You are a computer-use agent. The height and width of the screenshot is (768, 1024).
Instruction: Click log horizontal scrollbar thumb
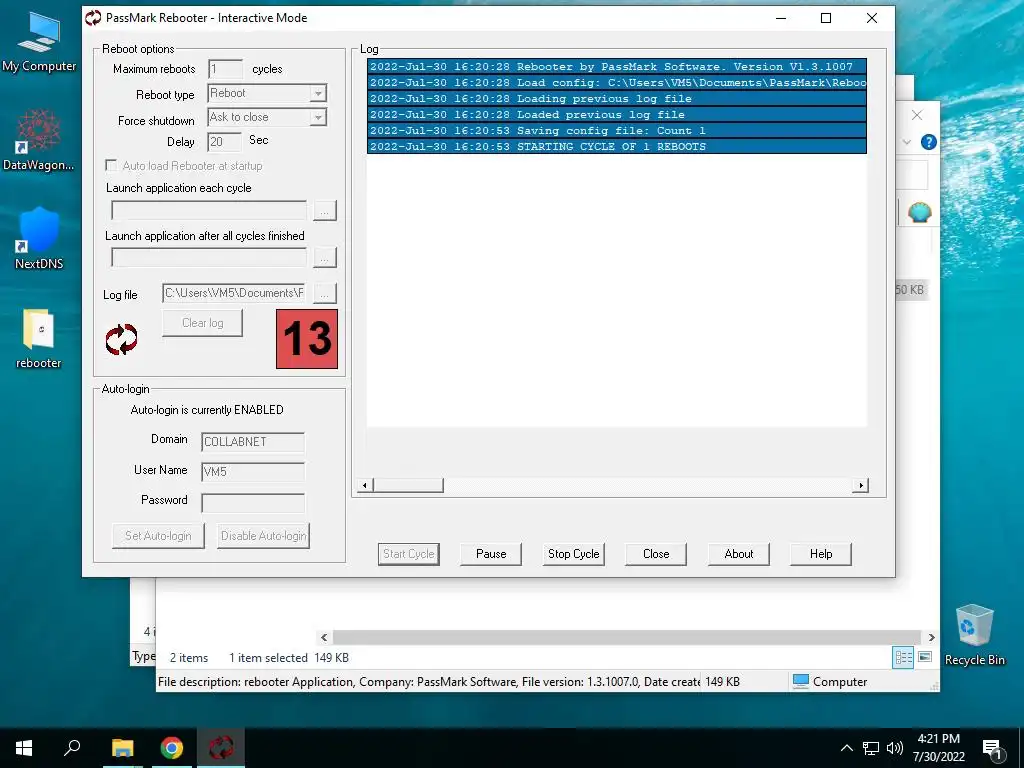tap(408, 485)
